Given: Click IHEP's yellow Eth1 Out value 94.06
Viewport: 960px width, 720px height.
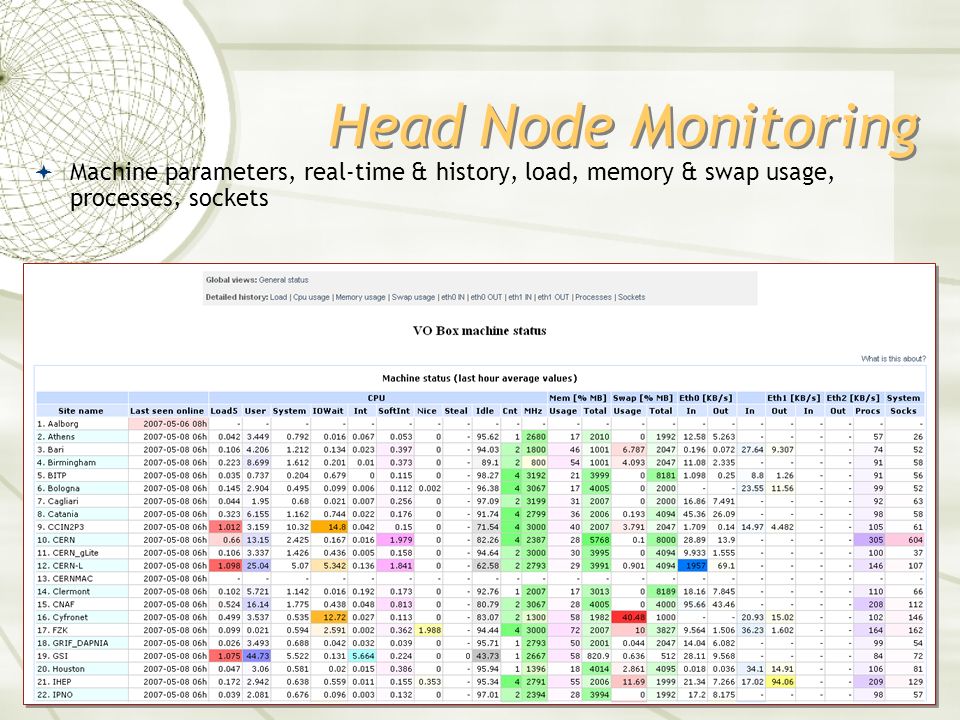Looking at the screenshot, I should [x=782, y=682].
